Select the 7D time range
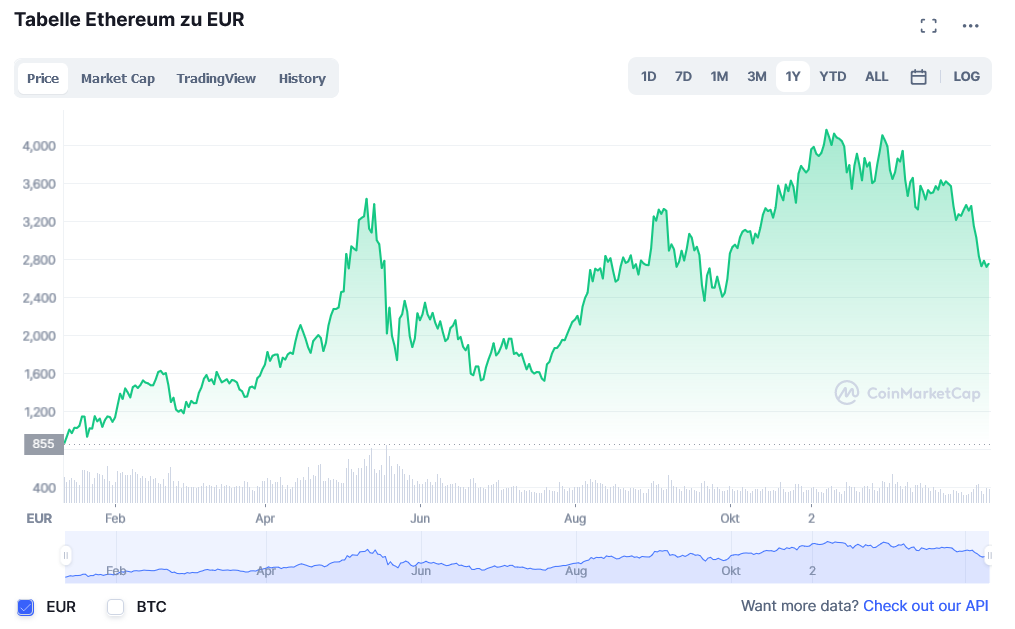The image size is (1015, 629). tap(683, 76)
